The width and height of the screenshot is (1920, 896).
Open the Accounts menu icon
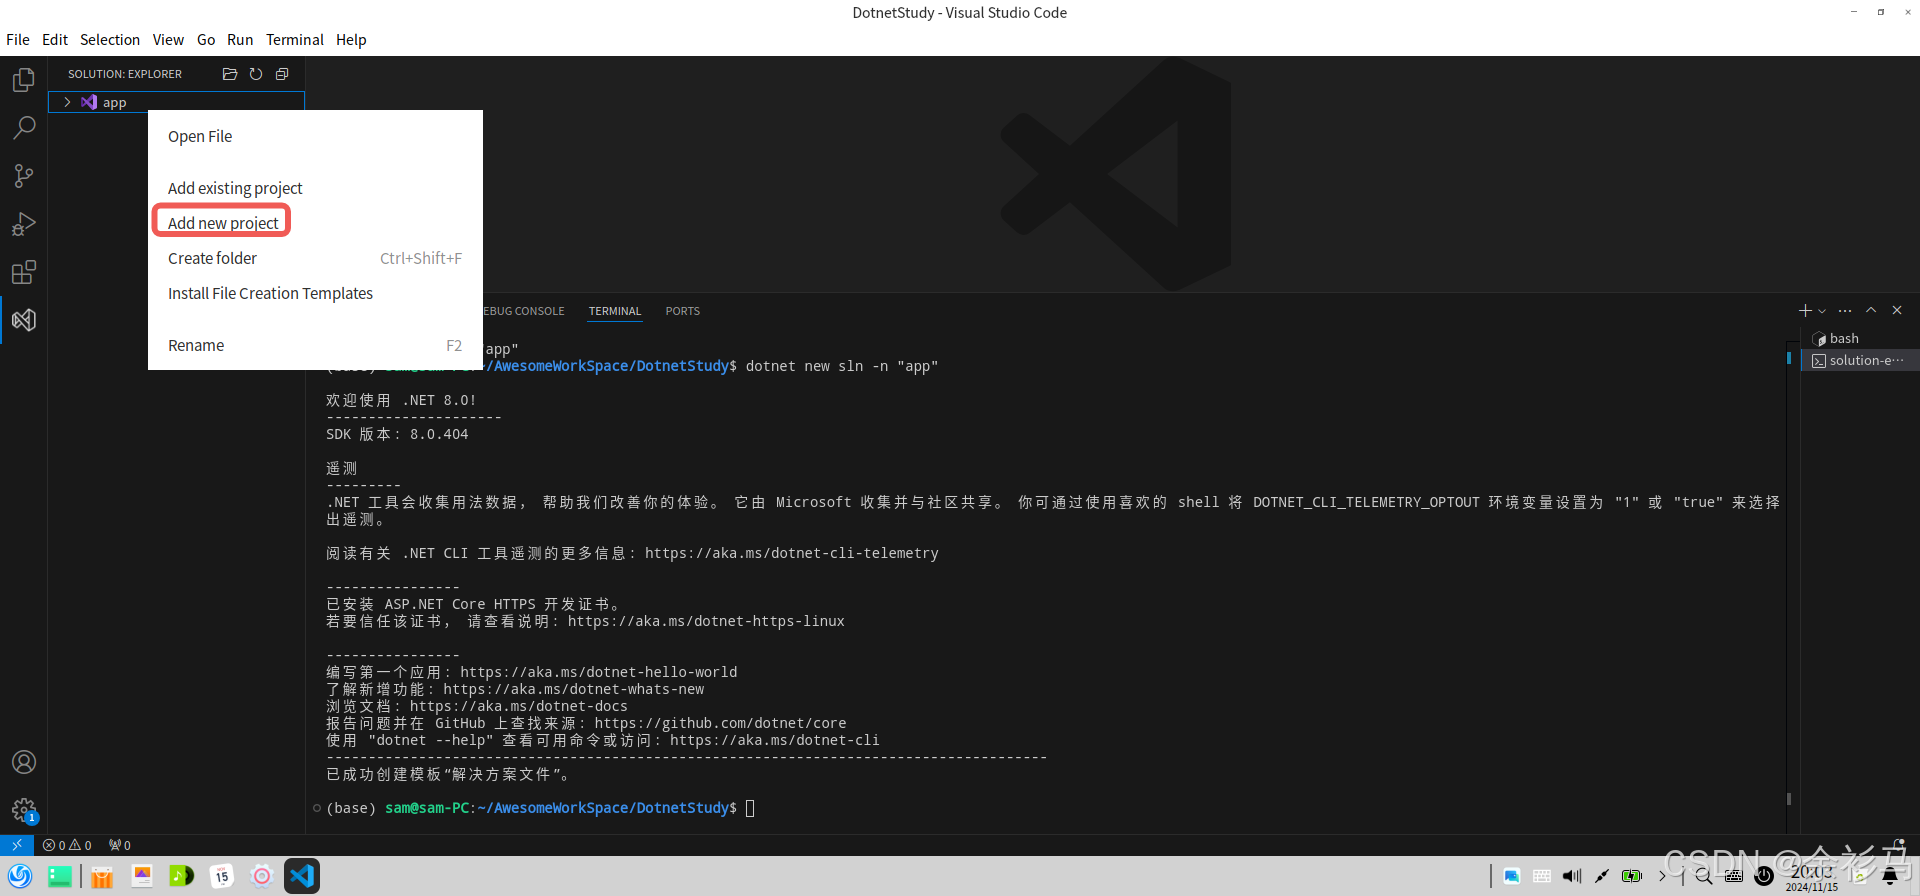(24, 762)
